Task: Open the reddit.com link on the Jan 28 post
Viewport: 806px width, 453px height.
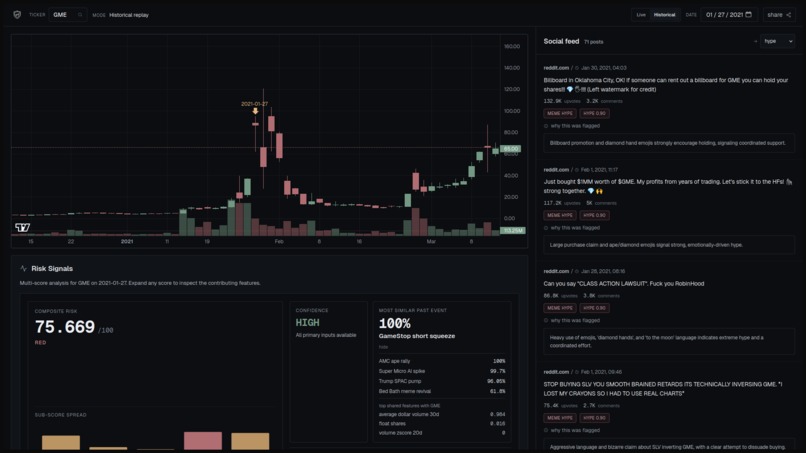Action: coord(556,271)
